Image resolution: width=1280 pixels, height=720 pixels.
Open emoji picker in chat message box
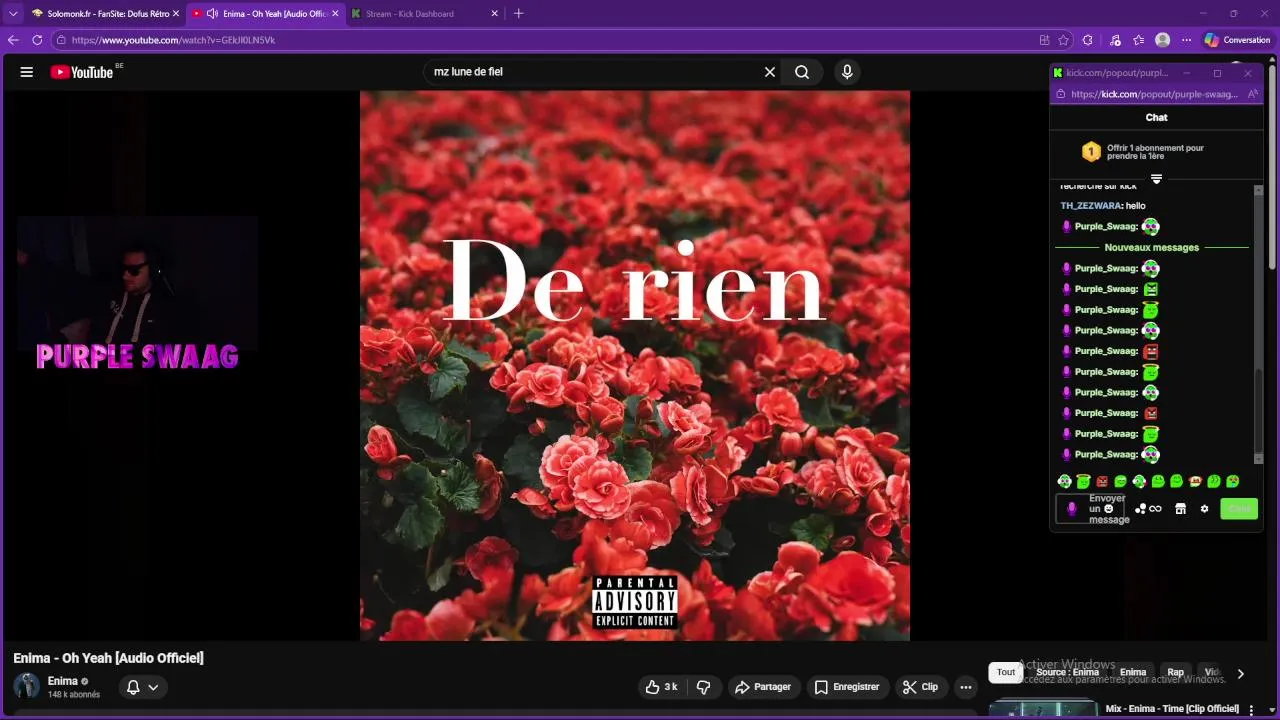click(1108, 509)
